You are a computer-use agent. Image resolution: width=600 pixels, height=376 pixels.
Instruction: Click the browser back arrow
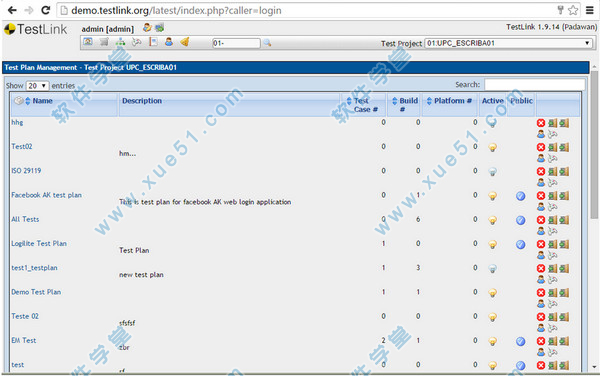[12, 10]
